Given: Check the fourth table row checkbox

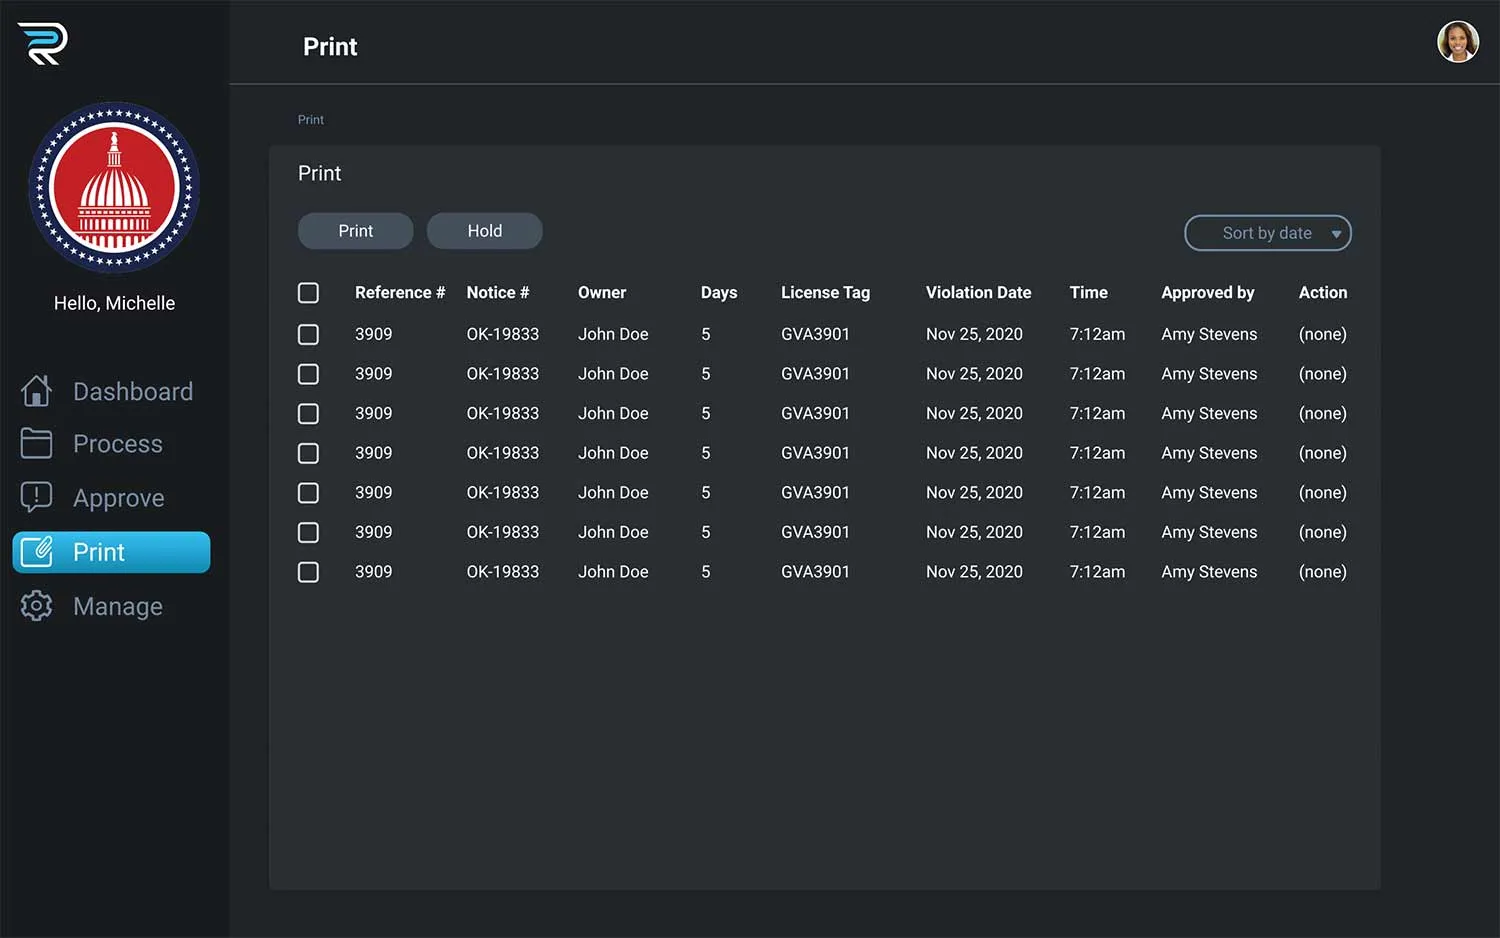Looking at the screenshot, I should coord(308,453).
